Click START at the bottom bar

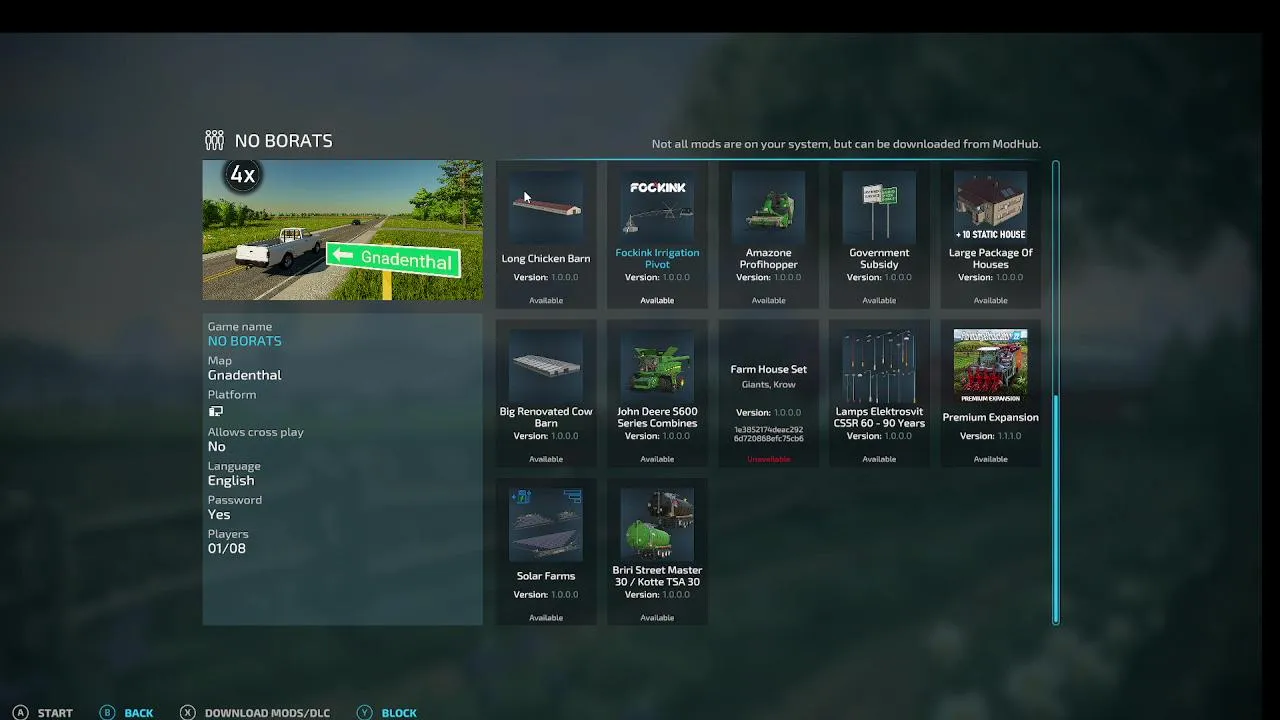[55, 713]
